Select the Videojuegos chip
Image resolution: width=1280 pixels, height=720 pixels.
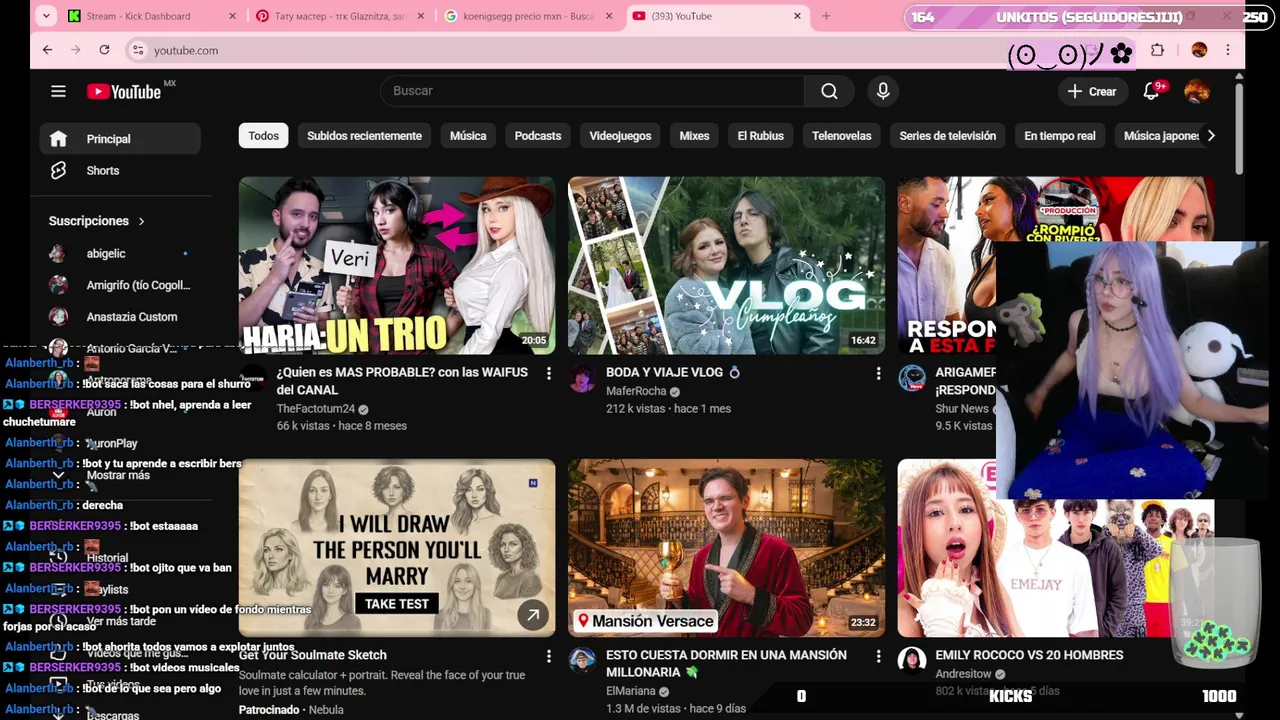click(620, 136)
